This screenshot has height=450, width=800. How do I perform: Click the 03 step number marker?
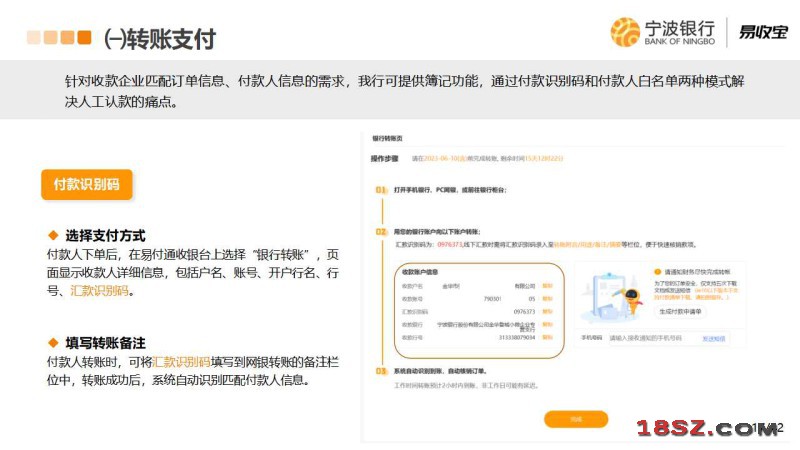[x=381, y=370]
